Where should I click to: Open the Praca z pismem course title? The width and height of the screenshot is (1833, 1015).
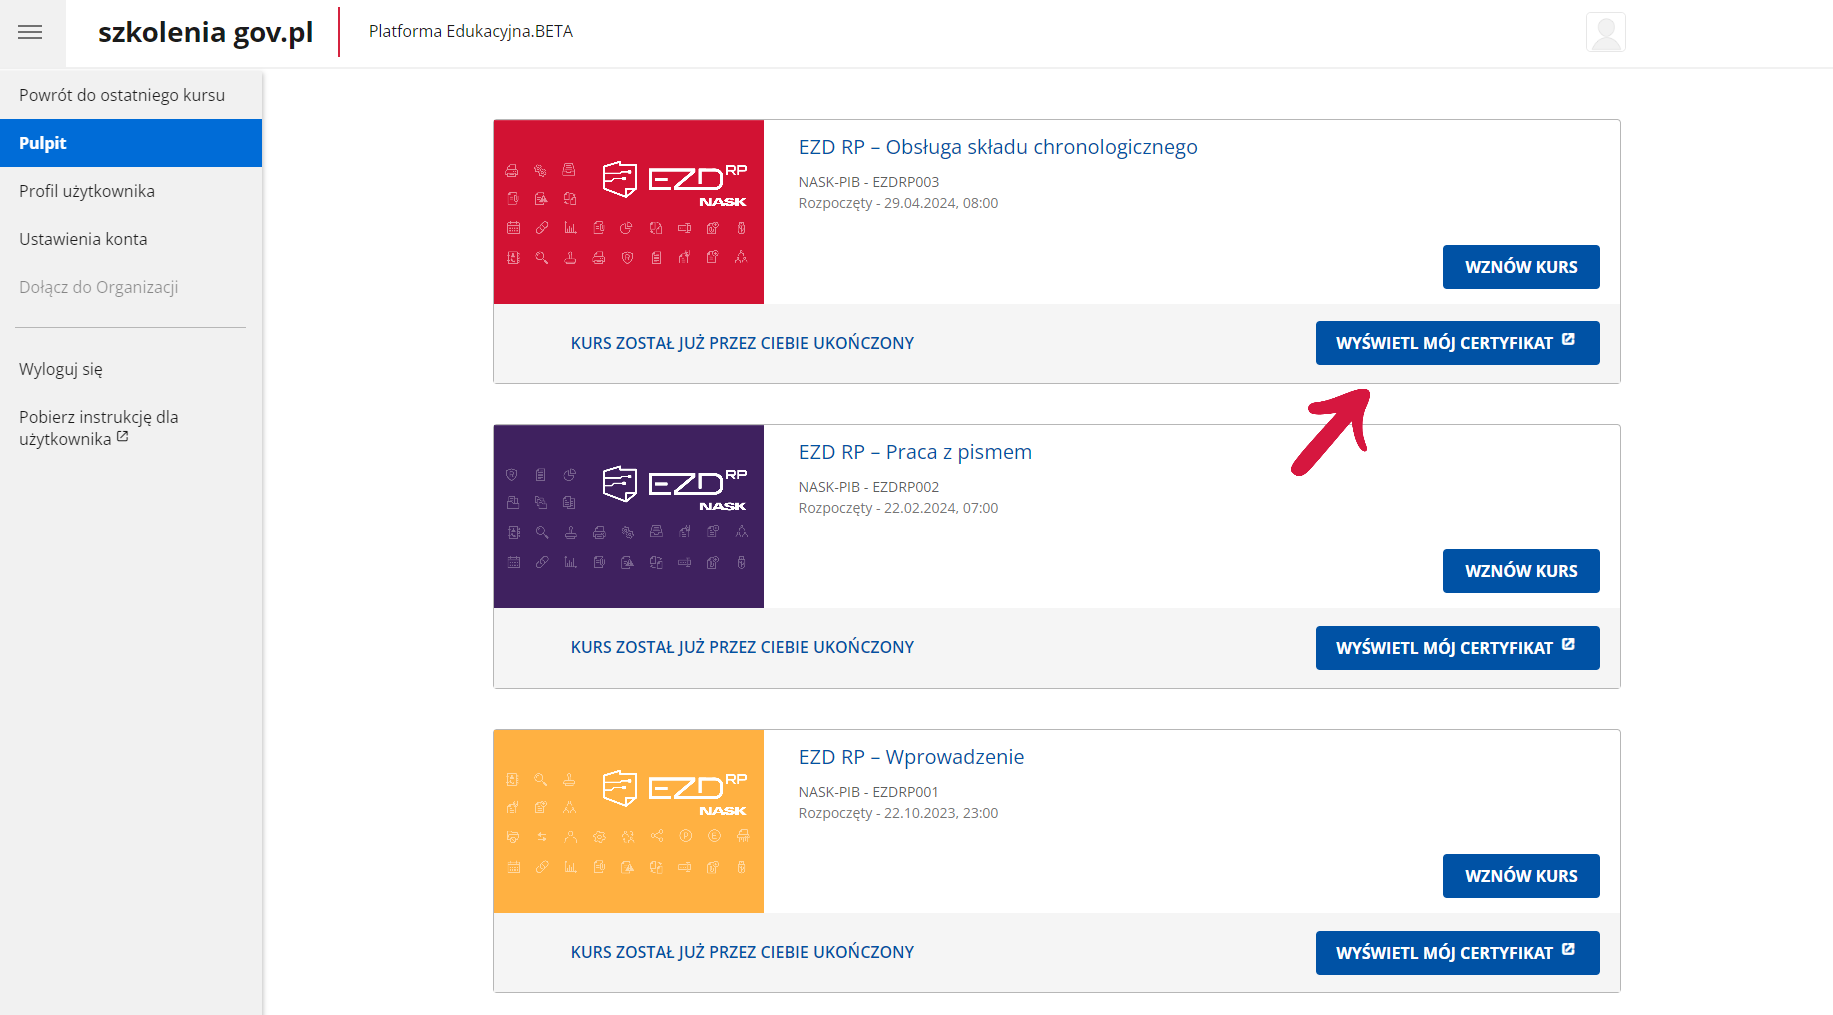click(x=914, y=452)
